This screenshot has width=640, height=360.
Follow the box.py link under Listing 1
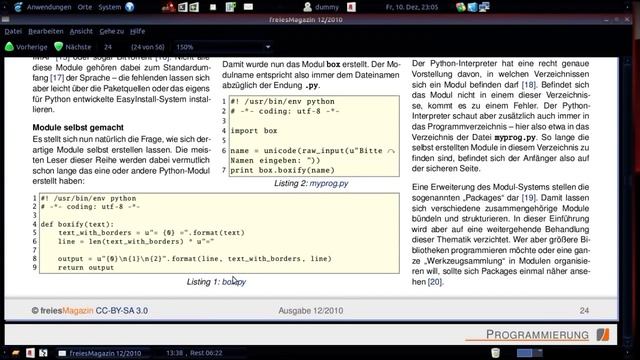[234, 282]
